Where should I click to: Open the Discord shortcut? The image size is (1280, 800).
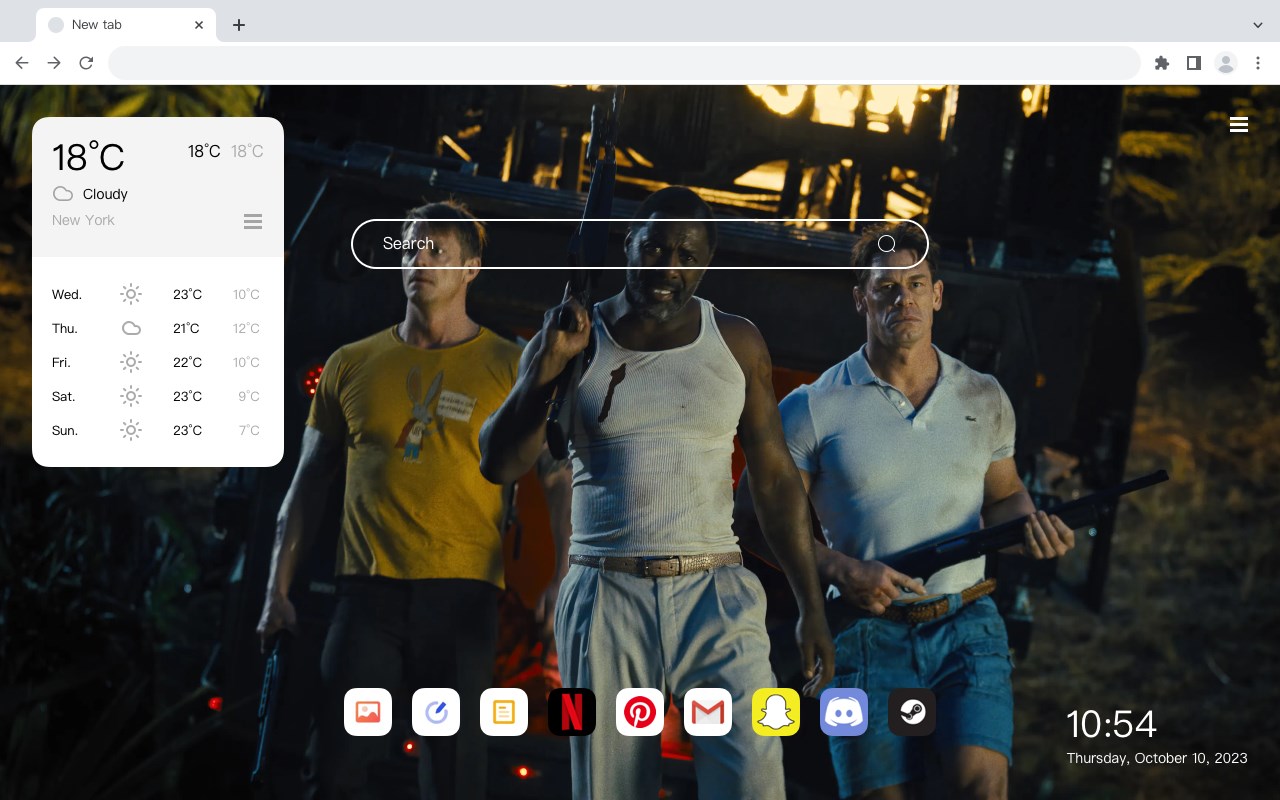click(x=844, y=712)
